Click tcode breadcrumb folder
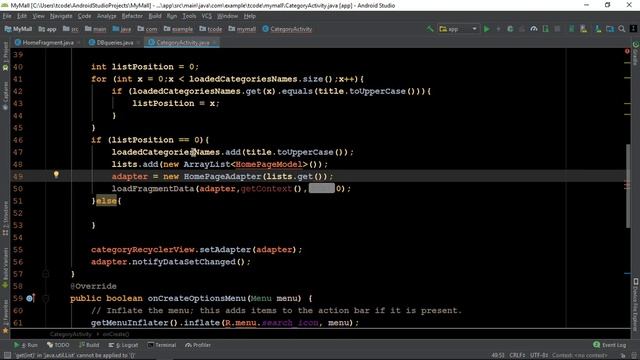Screen dimensions: 640x360 [211, 29]
